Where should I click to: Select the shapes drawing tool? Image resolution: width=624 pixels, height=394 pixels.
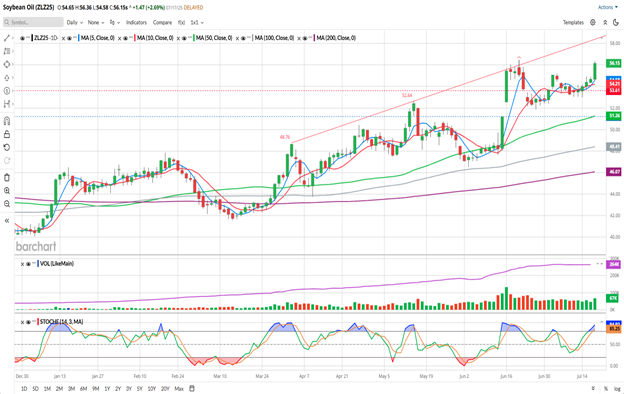tap(6, 64)
